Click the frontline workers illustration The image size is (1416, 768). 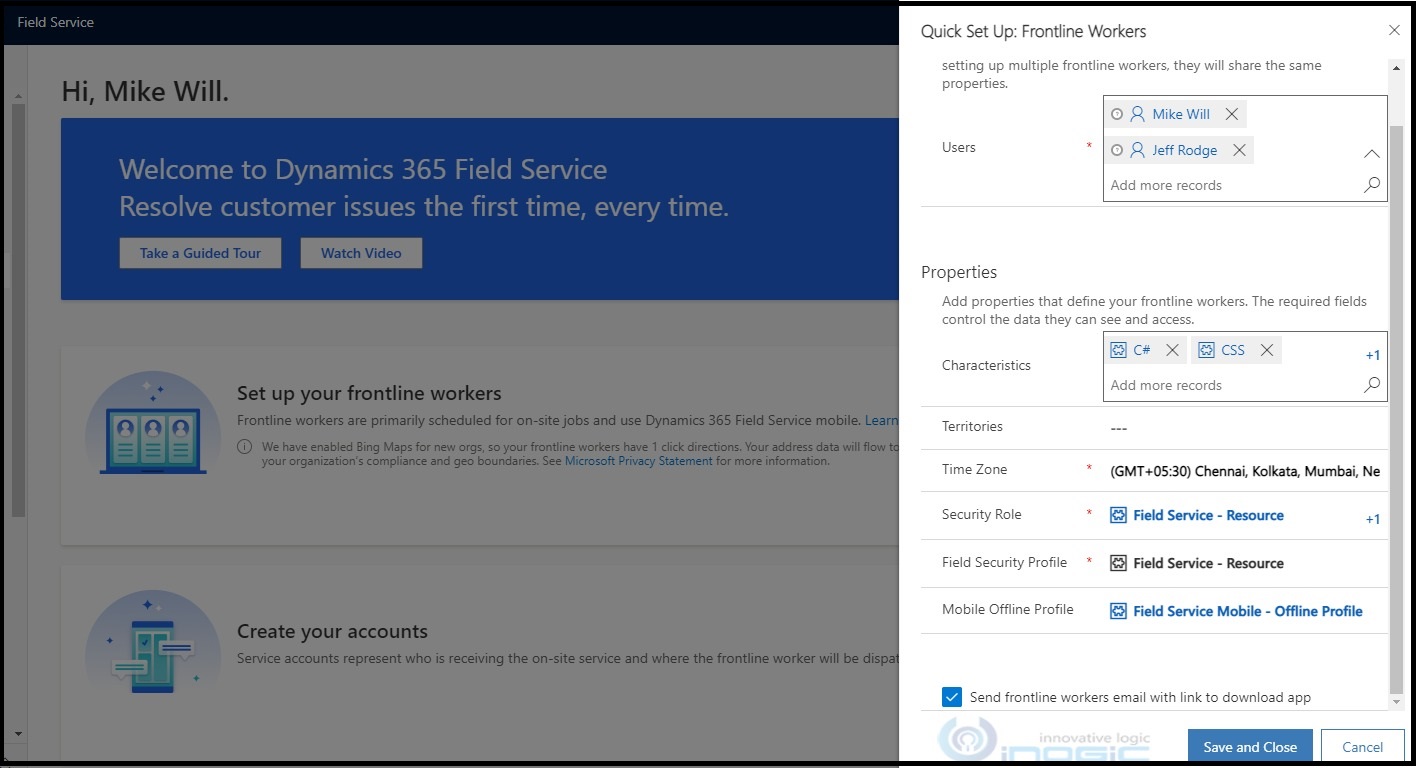tap(153, 423)
